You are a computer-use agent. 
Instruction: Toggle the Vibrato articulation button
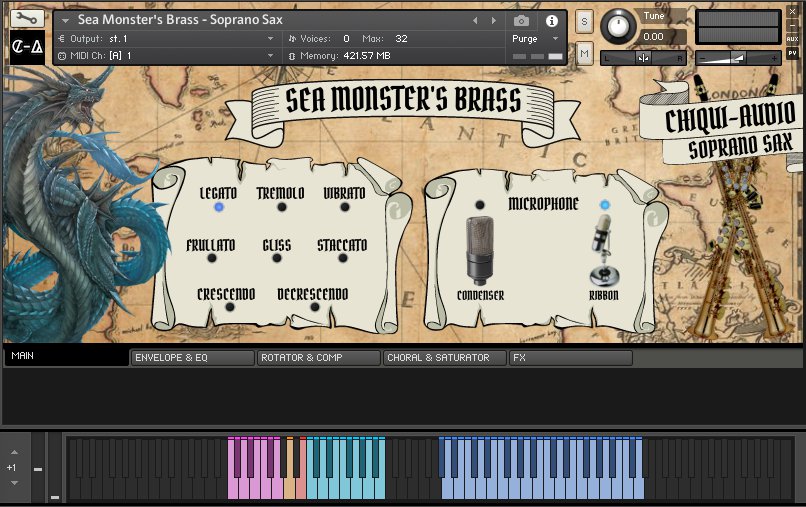(x=345, y=207)
